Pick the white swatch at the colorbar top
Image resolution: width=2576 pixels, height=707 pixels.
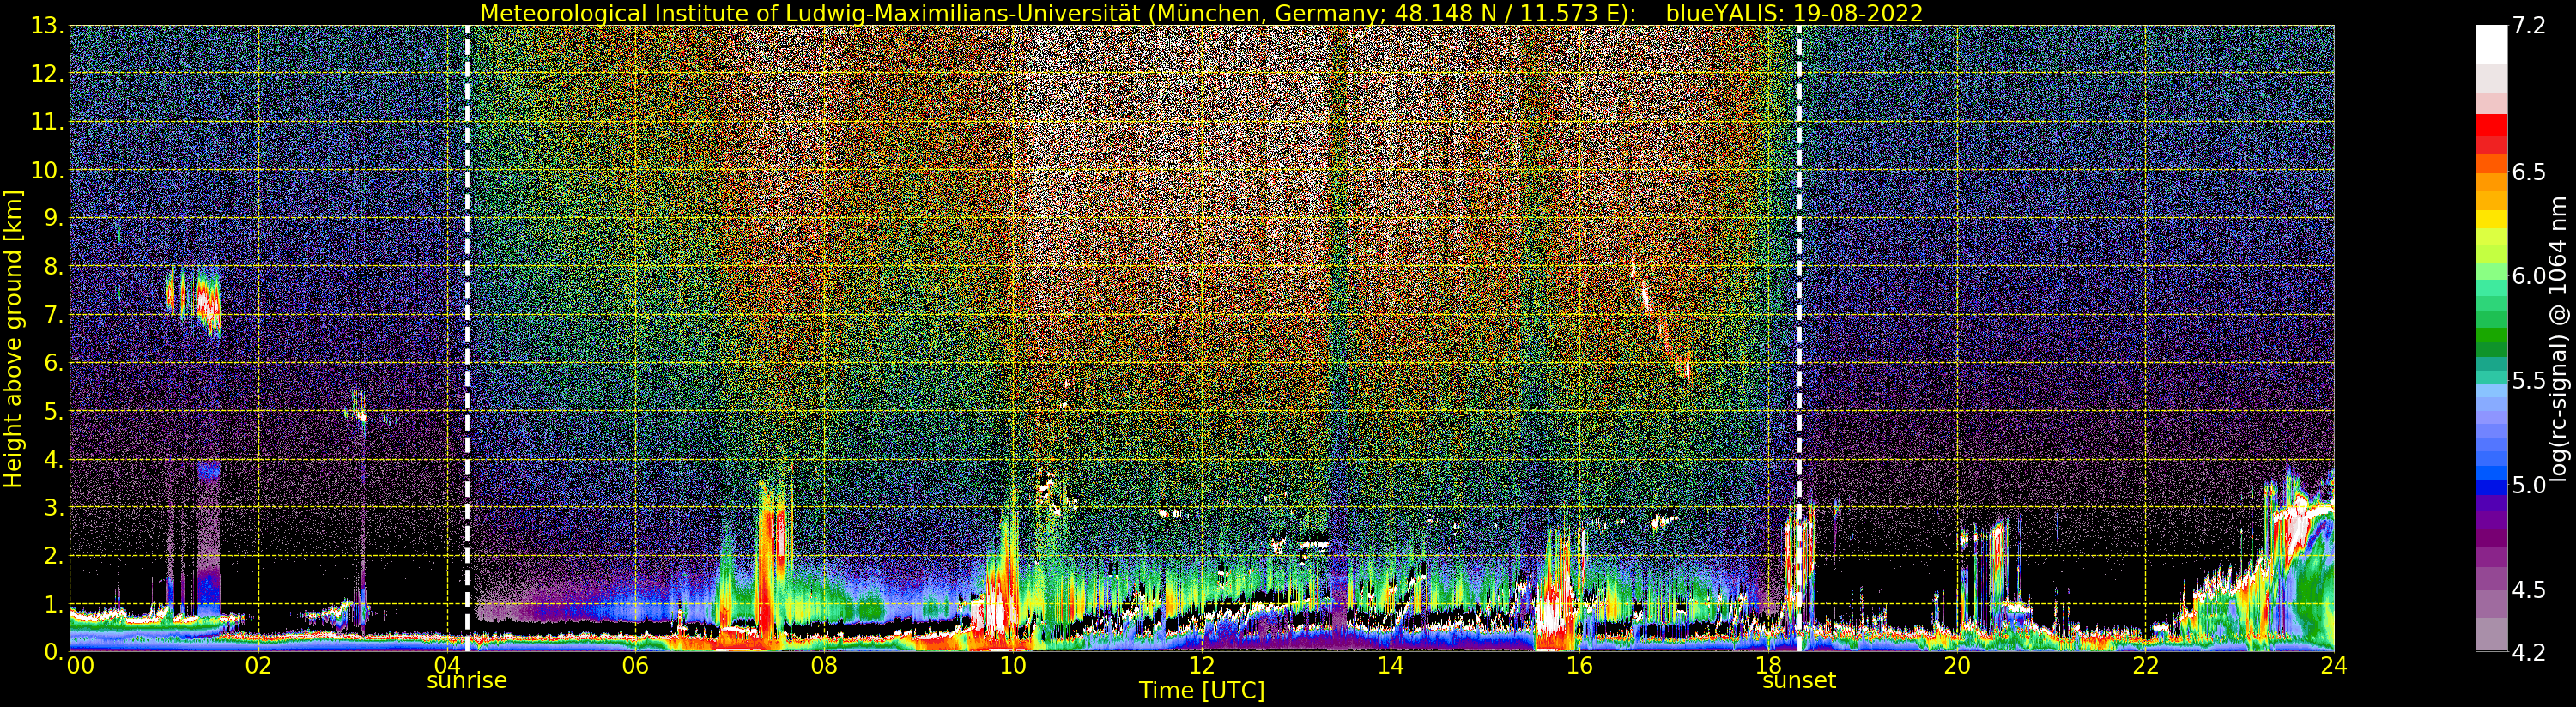click(2491, 45)
